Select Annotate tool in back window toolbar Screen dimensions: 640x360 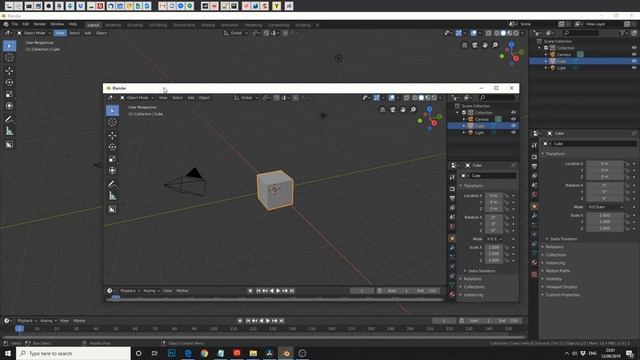point(9,119)
